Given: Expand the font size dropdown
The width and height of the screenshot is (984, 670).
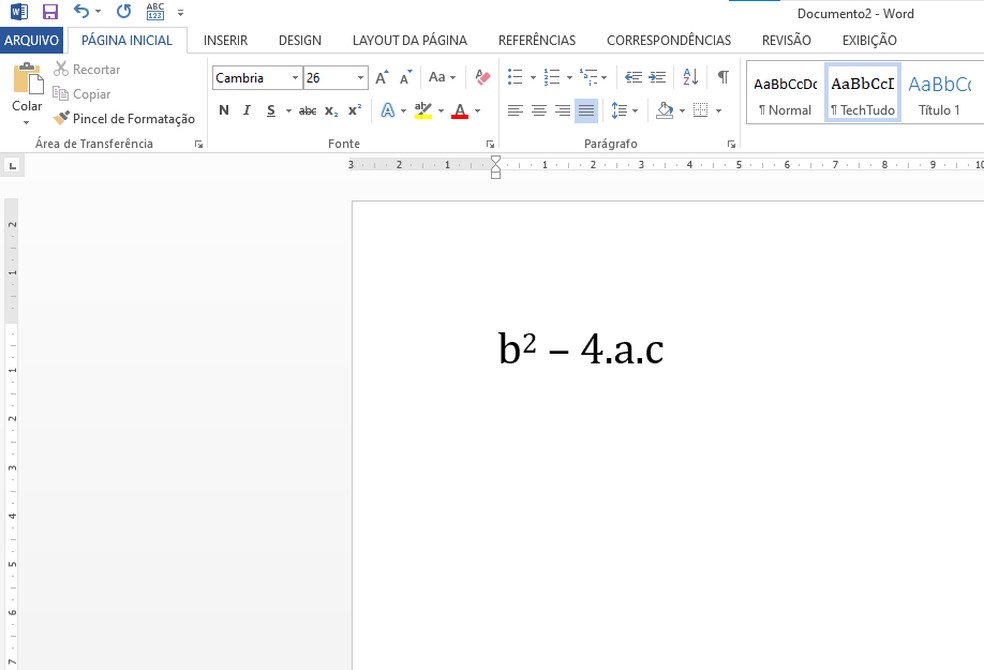Looking at the screenshot, I should pos(361,78).
